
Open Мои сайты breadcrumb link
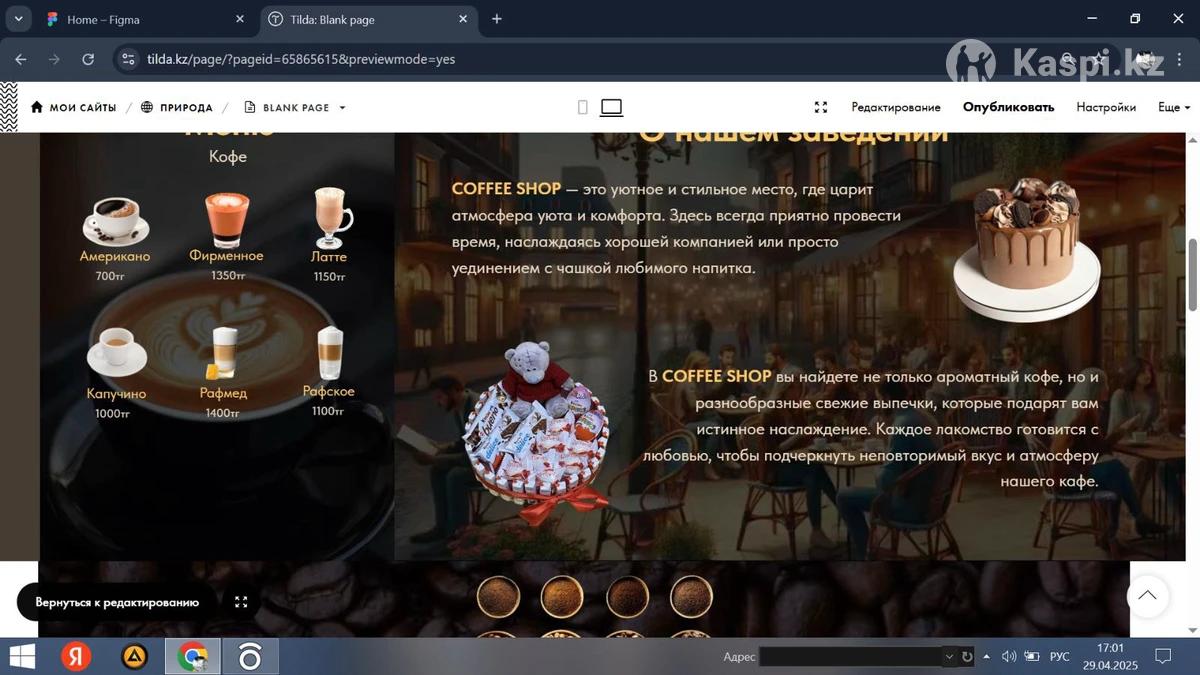[83, 107]
